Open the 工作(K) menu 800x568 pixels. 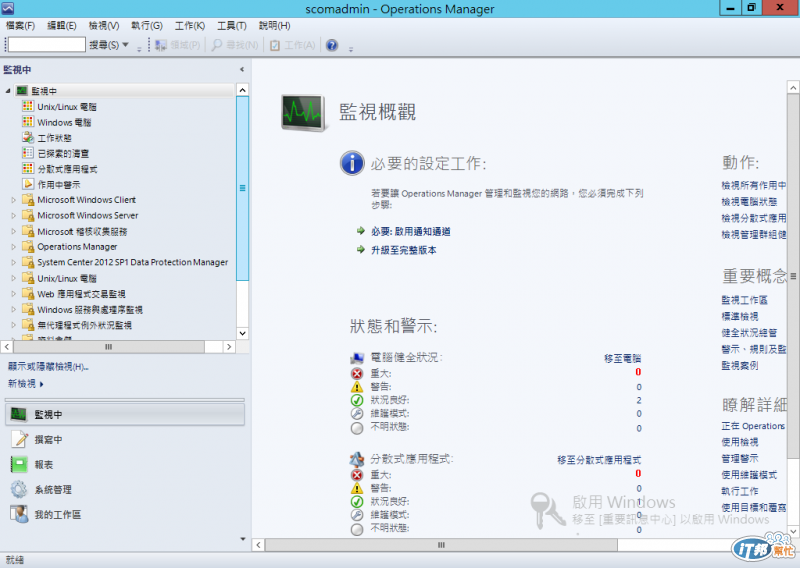coord(190,26)
